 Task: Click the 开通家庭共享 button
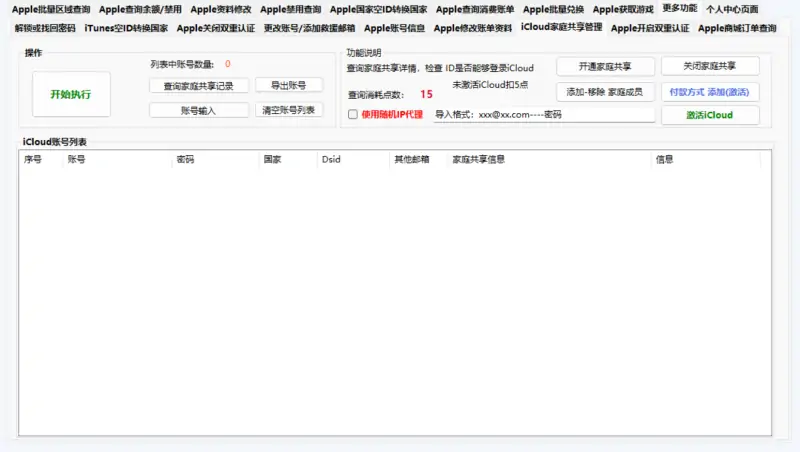click(x=603, y=66)
